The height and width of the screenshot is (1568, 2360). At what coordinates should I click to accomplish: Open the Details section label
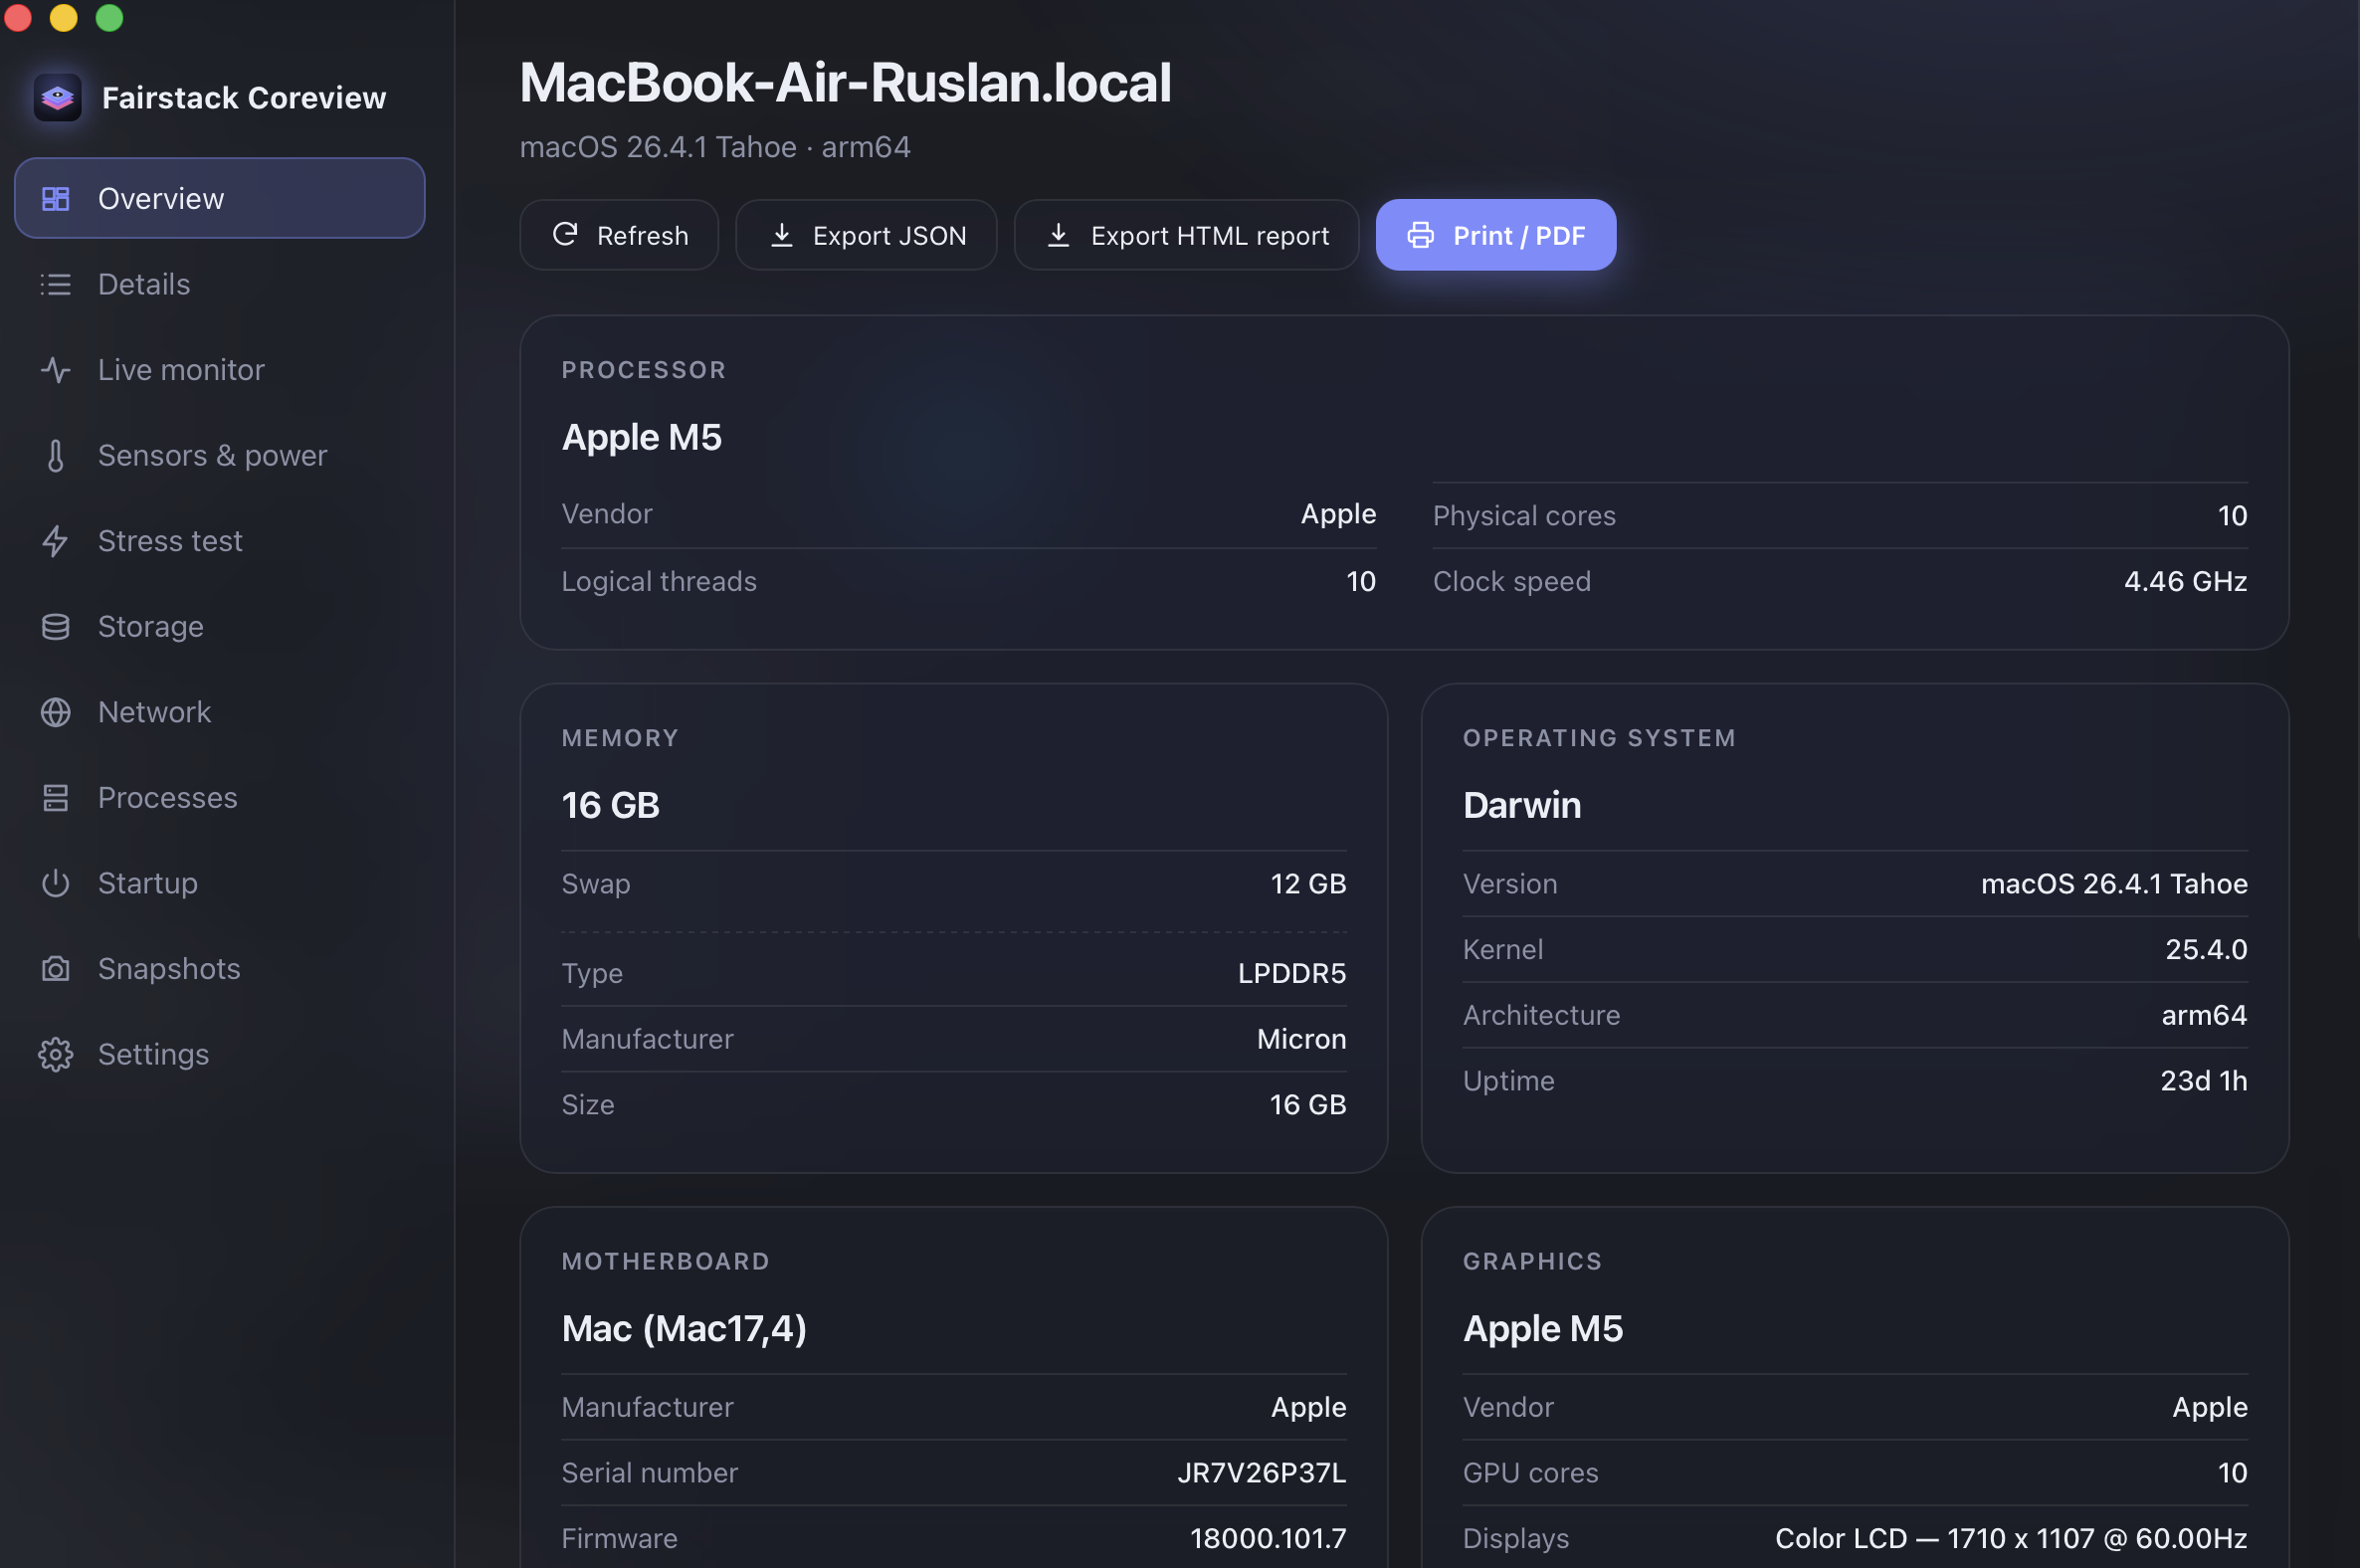(144, 284)
